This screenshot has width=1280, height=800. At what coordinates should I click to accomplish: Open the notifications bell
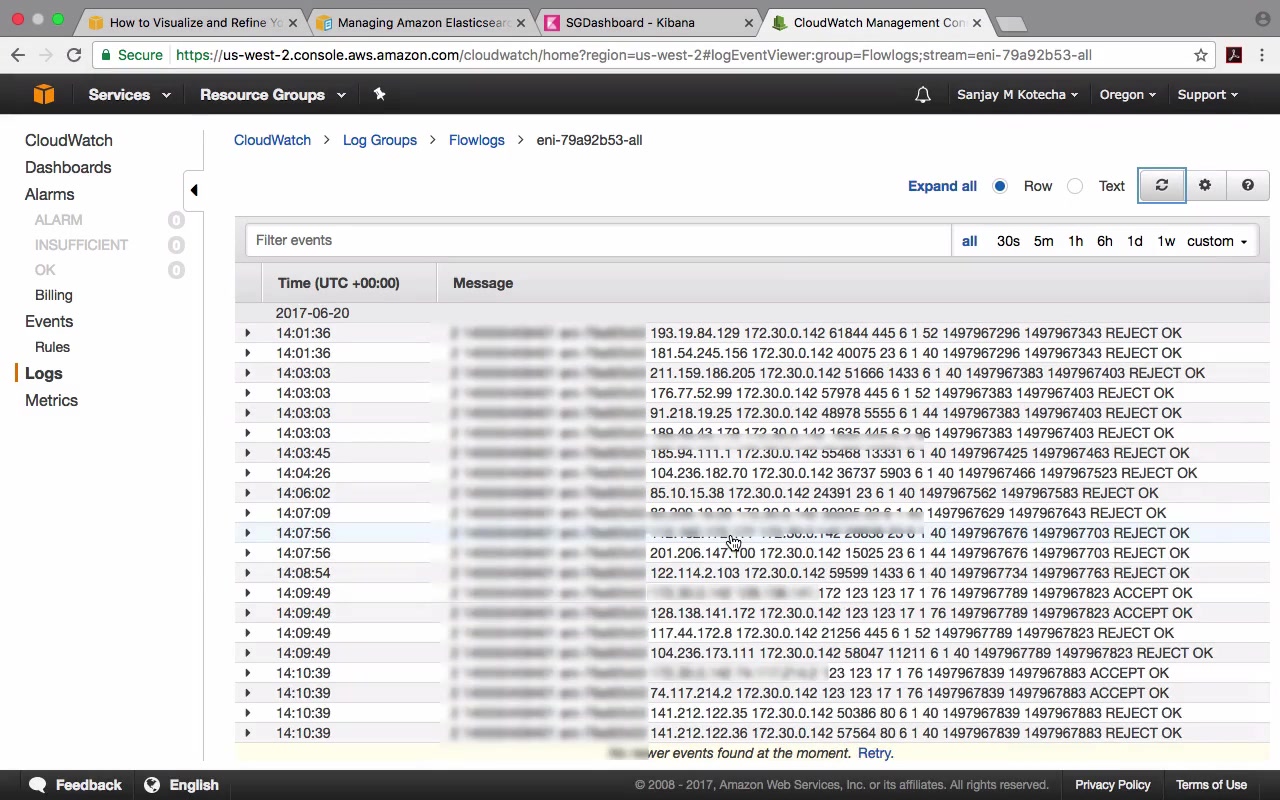[923, 95]
